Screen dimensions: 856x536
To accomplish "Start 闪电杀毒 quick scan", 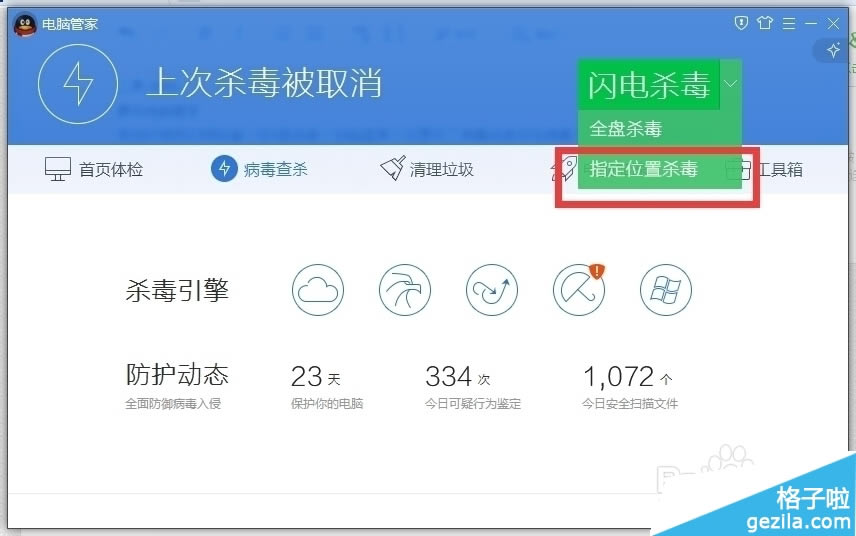I will click(648, 85).
